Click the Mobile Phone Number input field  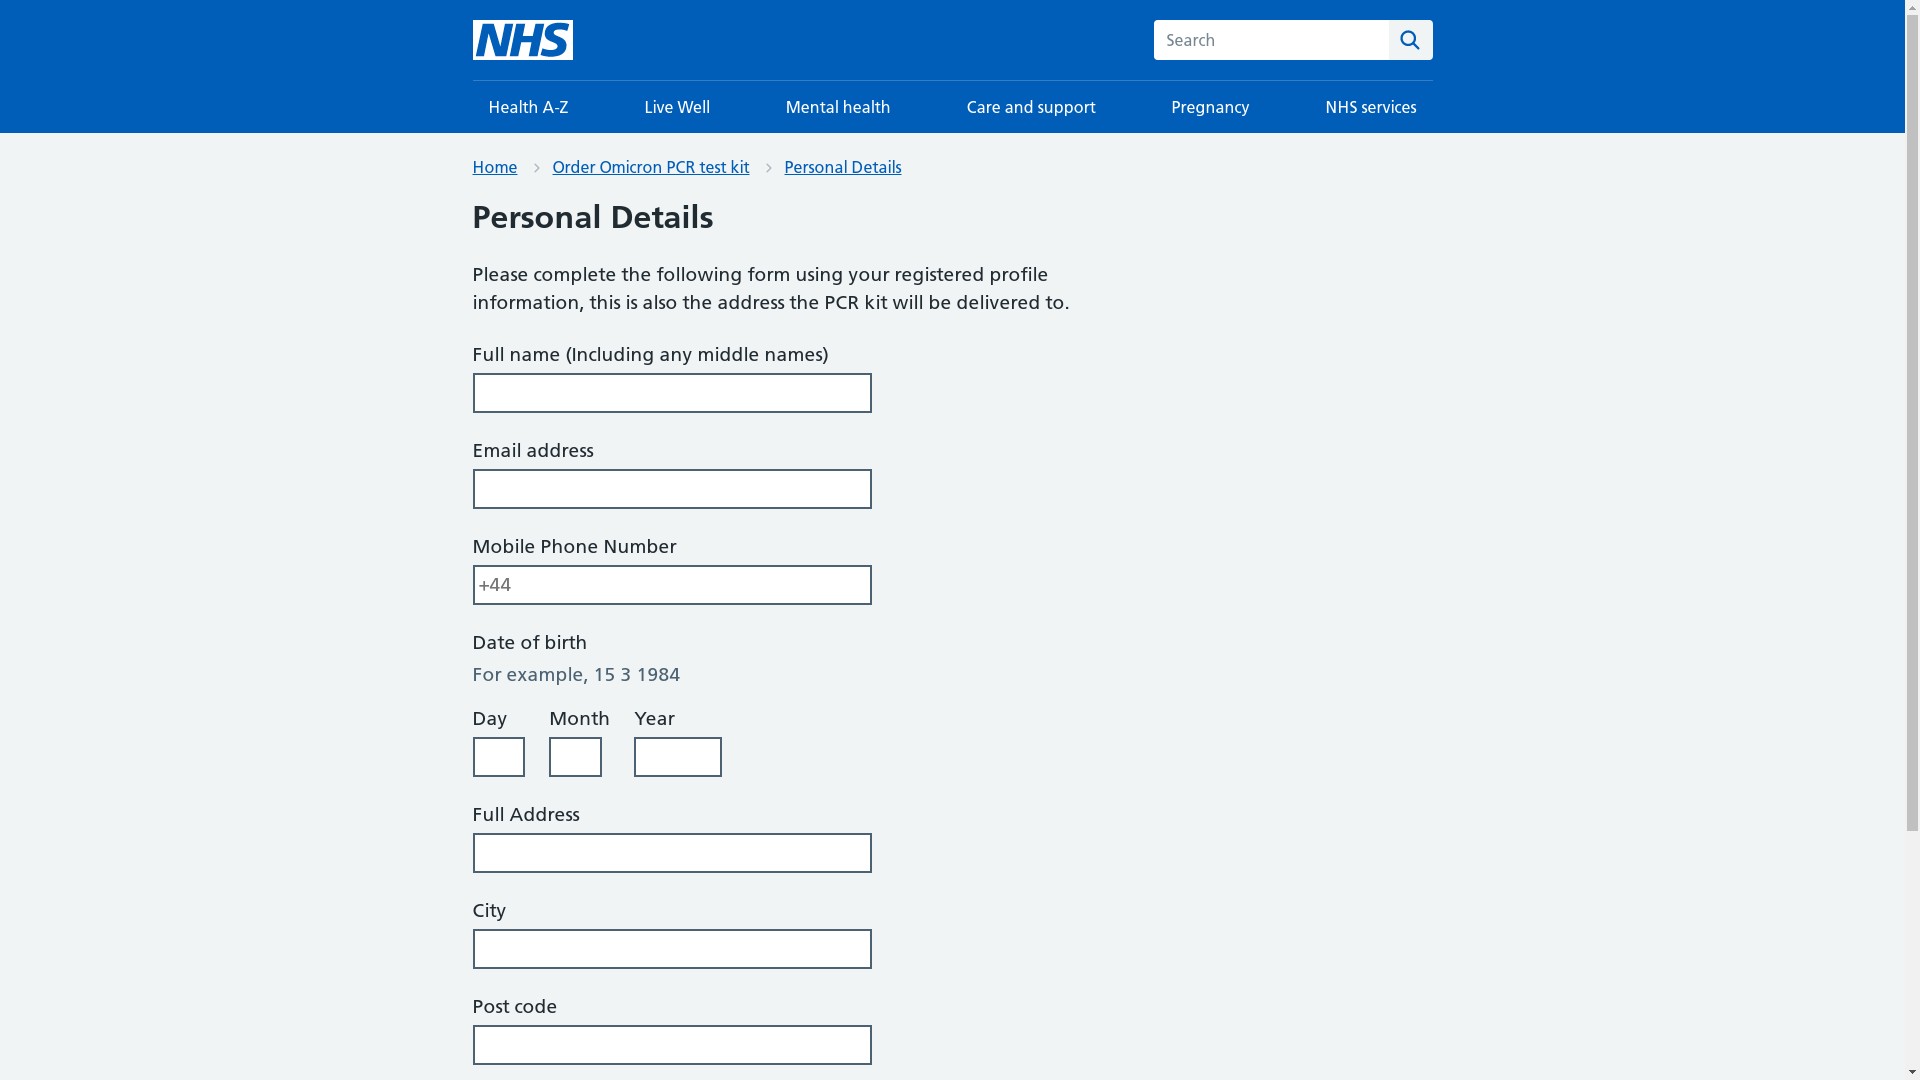click(671, 584)
